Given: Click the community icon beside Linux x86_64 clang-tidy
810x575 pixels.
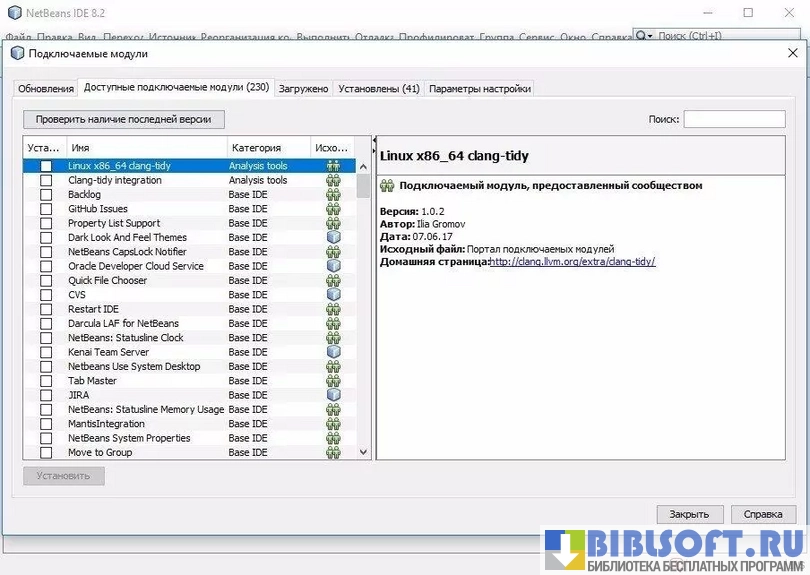Looking at the screenshot, I should [x=333, y=166].
